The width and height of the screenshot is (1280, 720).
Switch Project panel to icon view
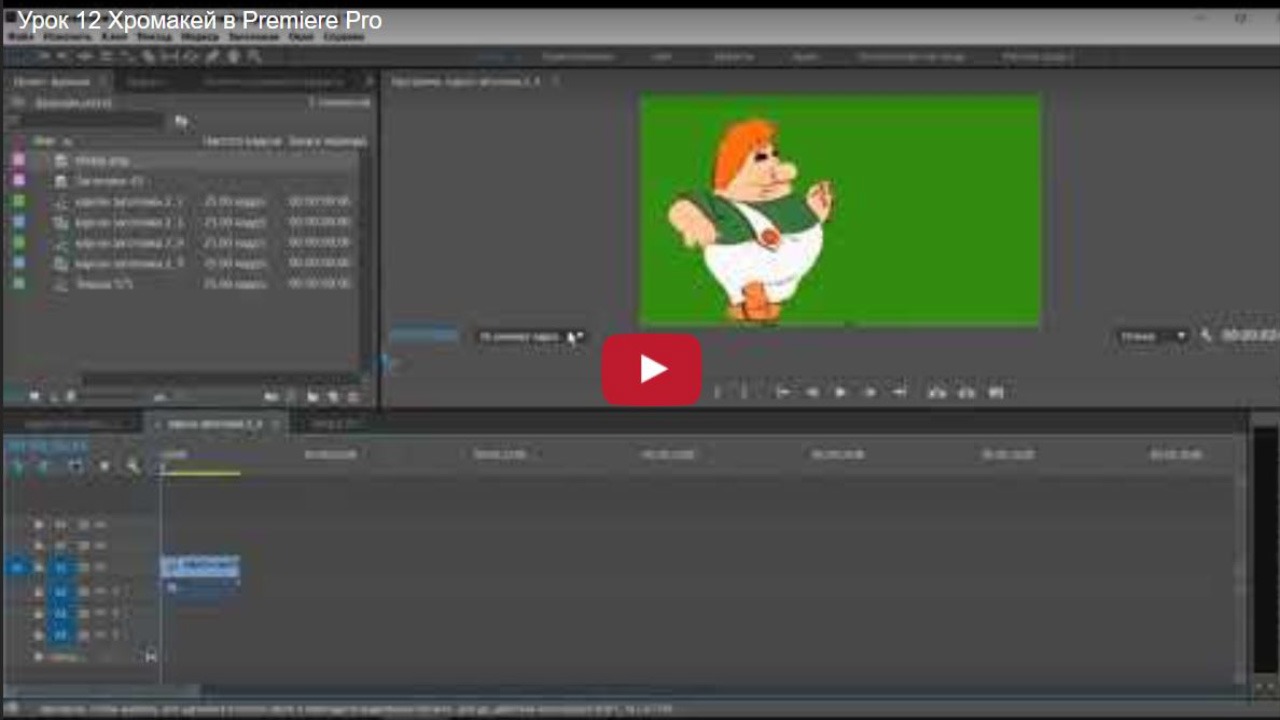click(54, 396)
